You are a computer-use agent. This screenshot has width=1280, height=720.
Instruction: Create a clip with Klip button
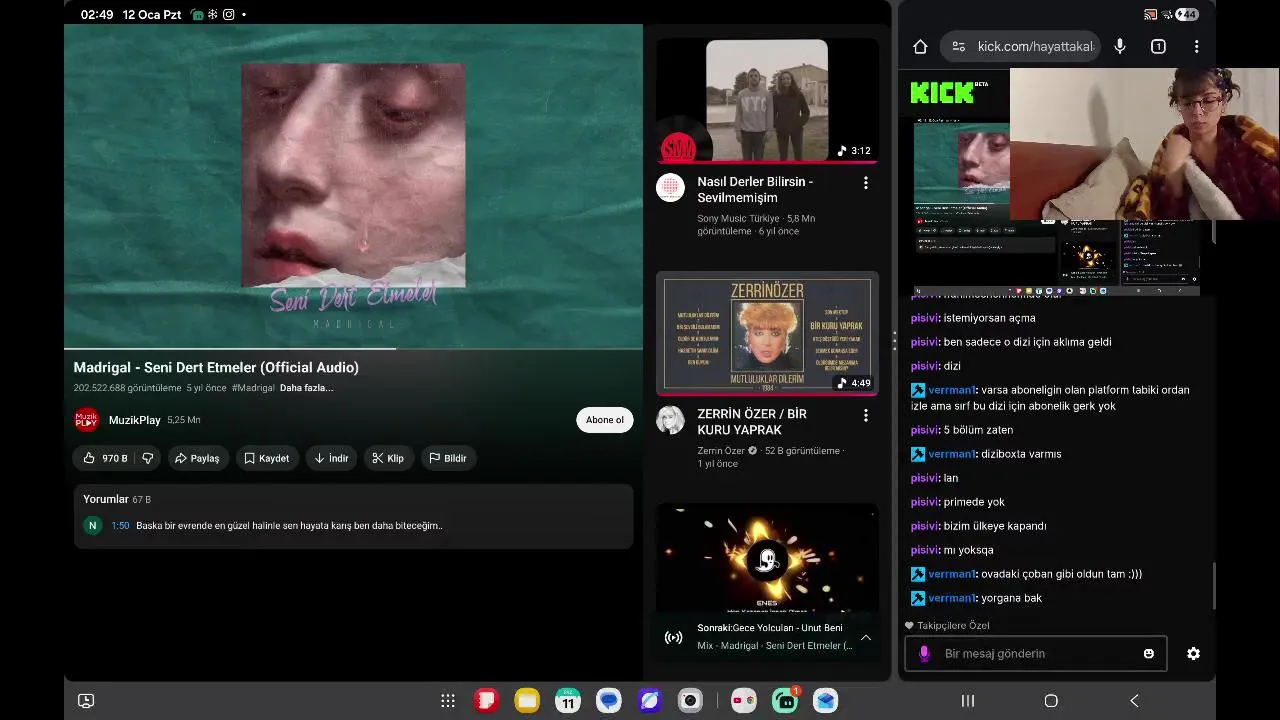[388, 458]
